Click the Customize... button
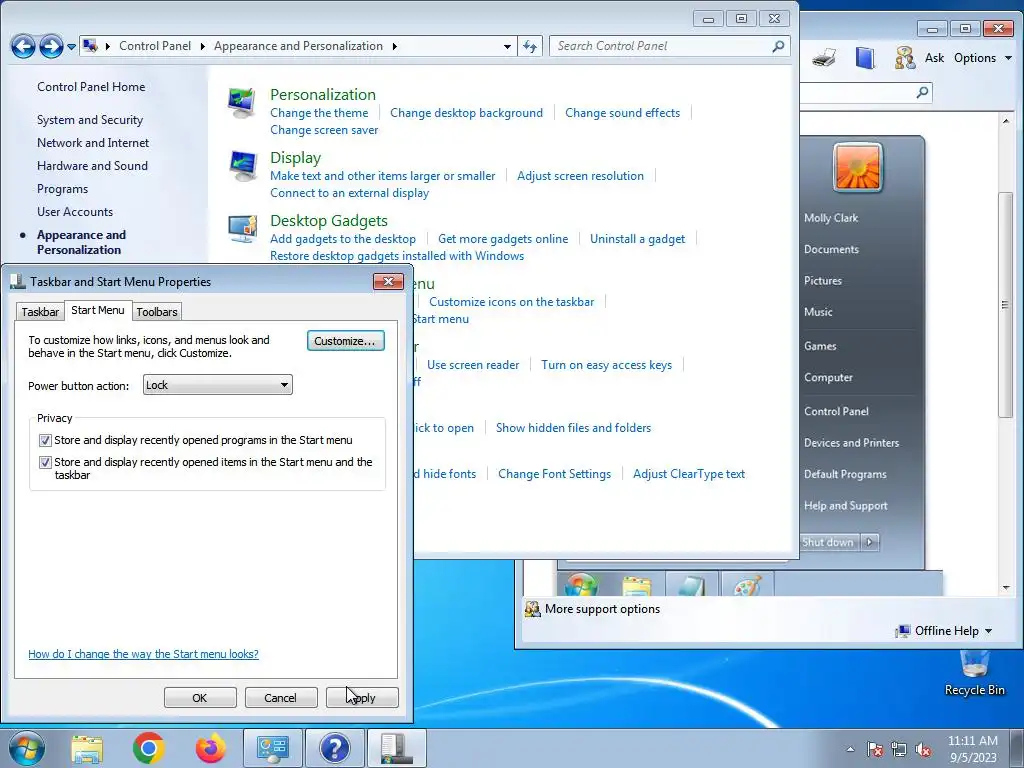 coord(345,341)
